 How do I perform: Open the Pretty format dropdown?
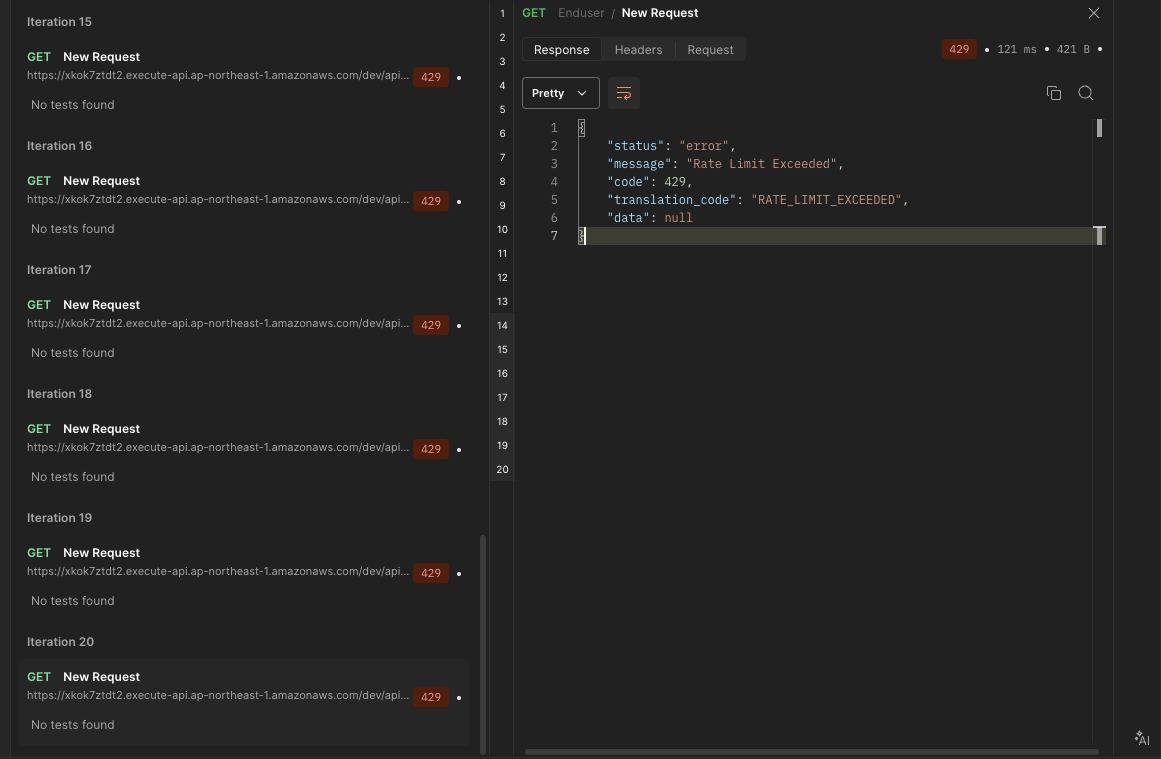560,93
